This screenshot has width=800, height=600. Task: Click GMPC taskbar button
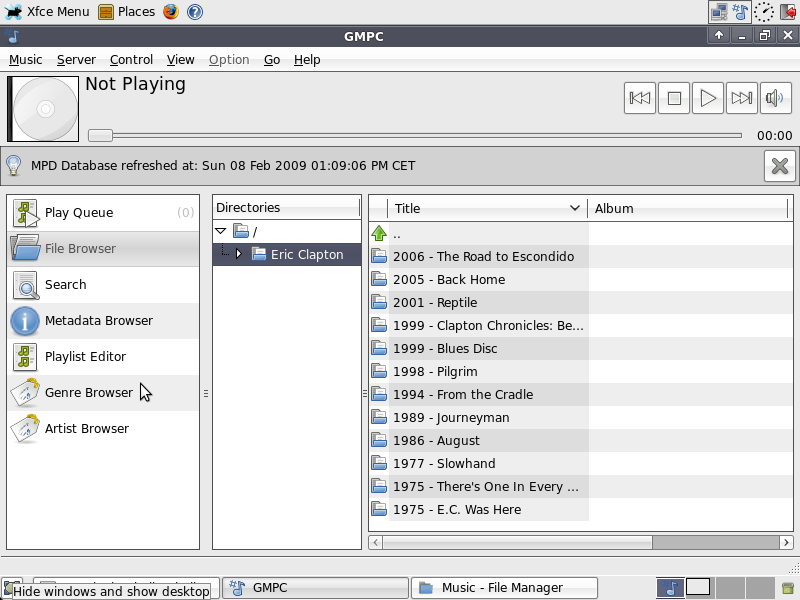(316, 588)
